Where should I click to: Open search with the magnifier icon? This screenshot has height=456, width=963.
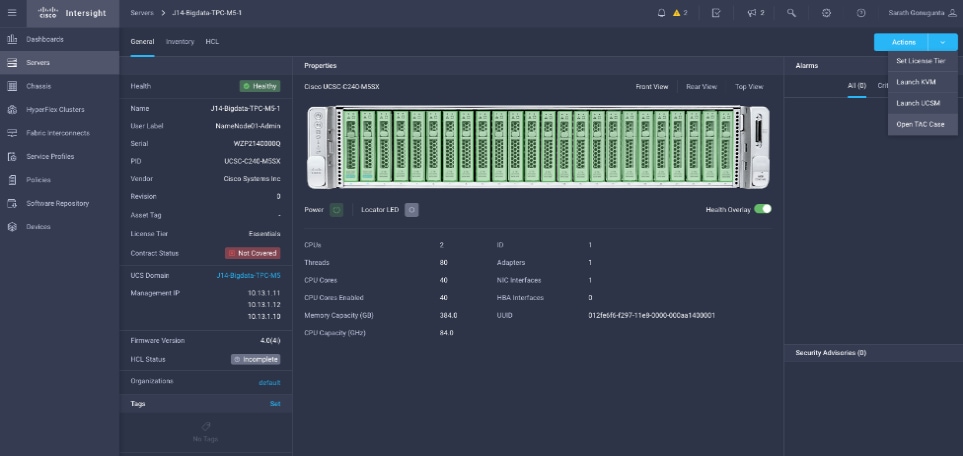[x=791, y=13]
